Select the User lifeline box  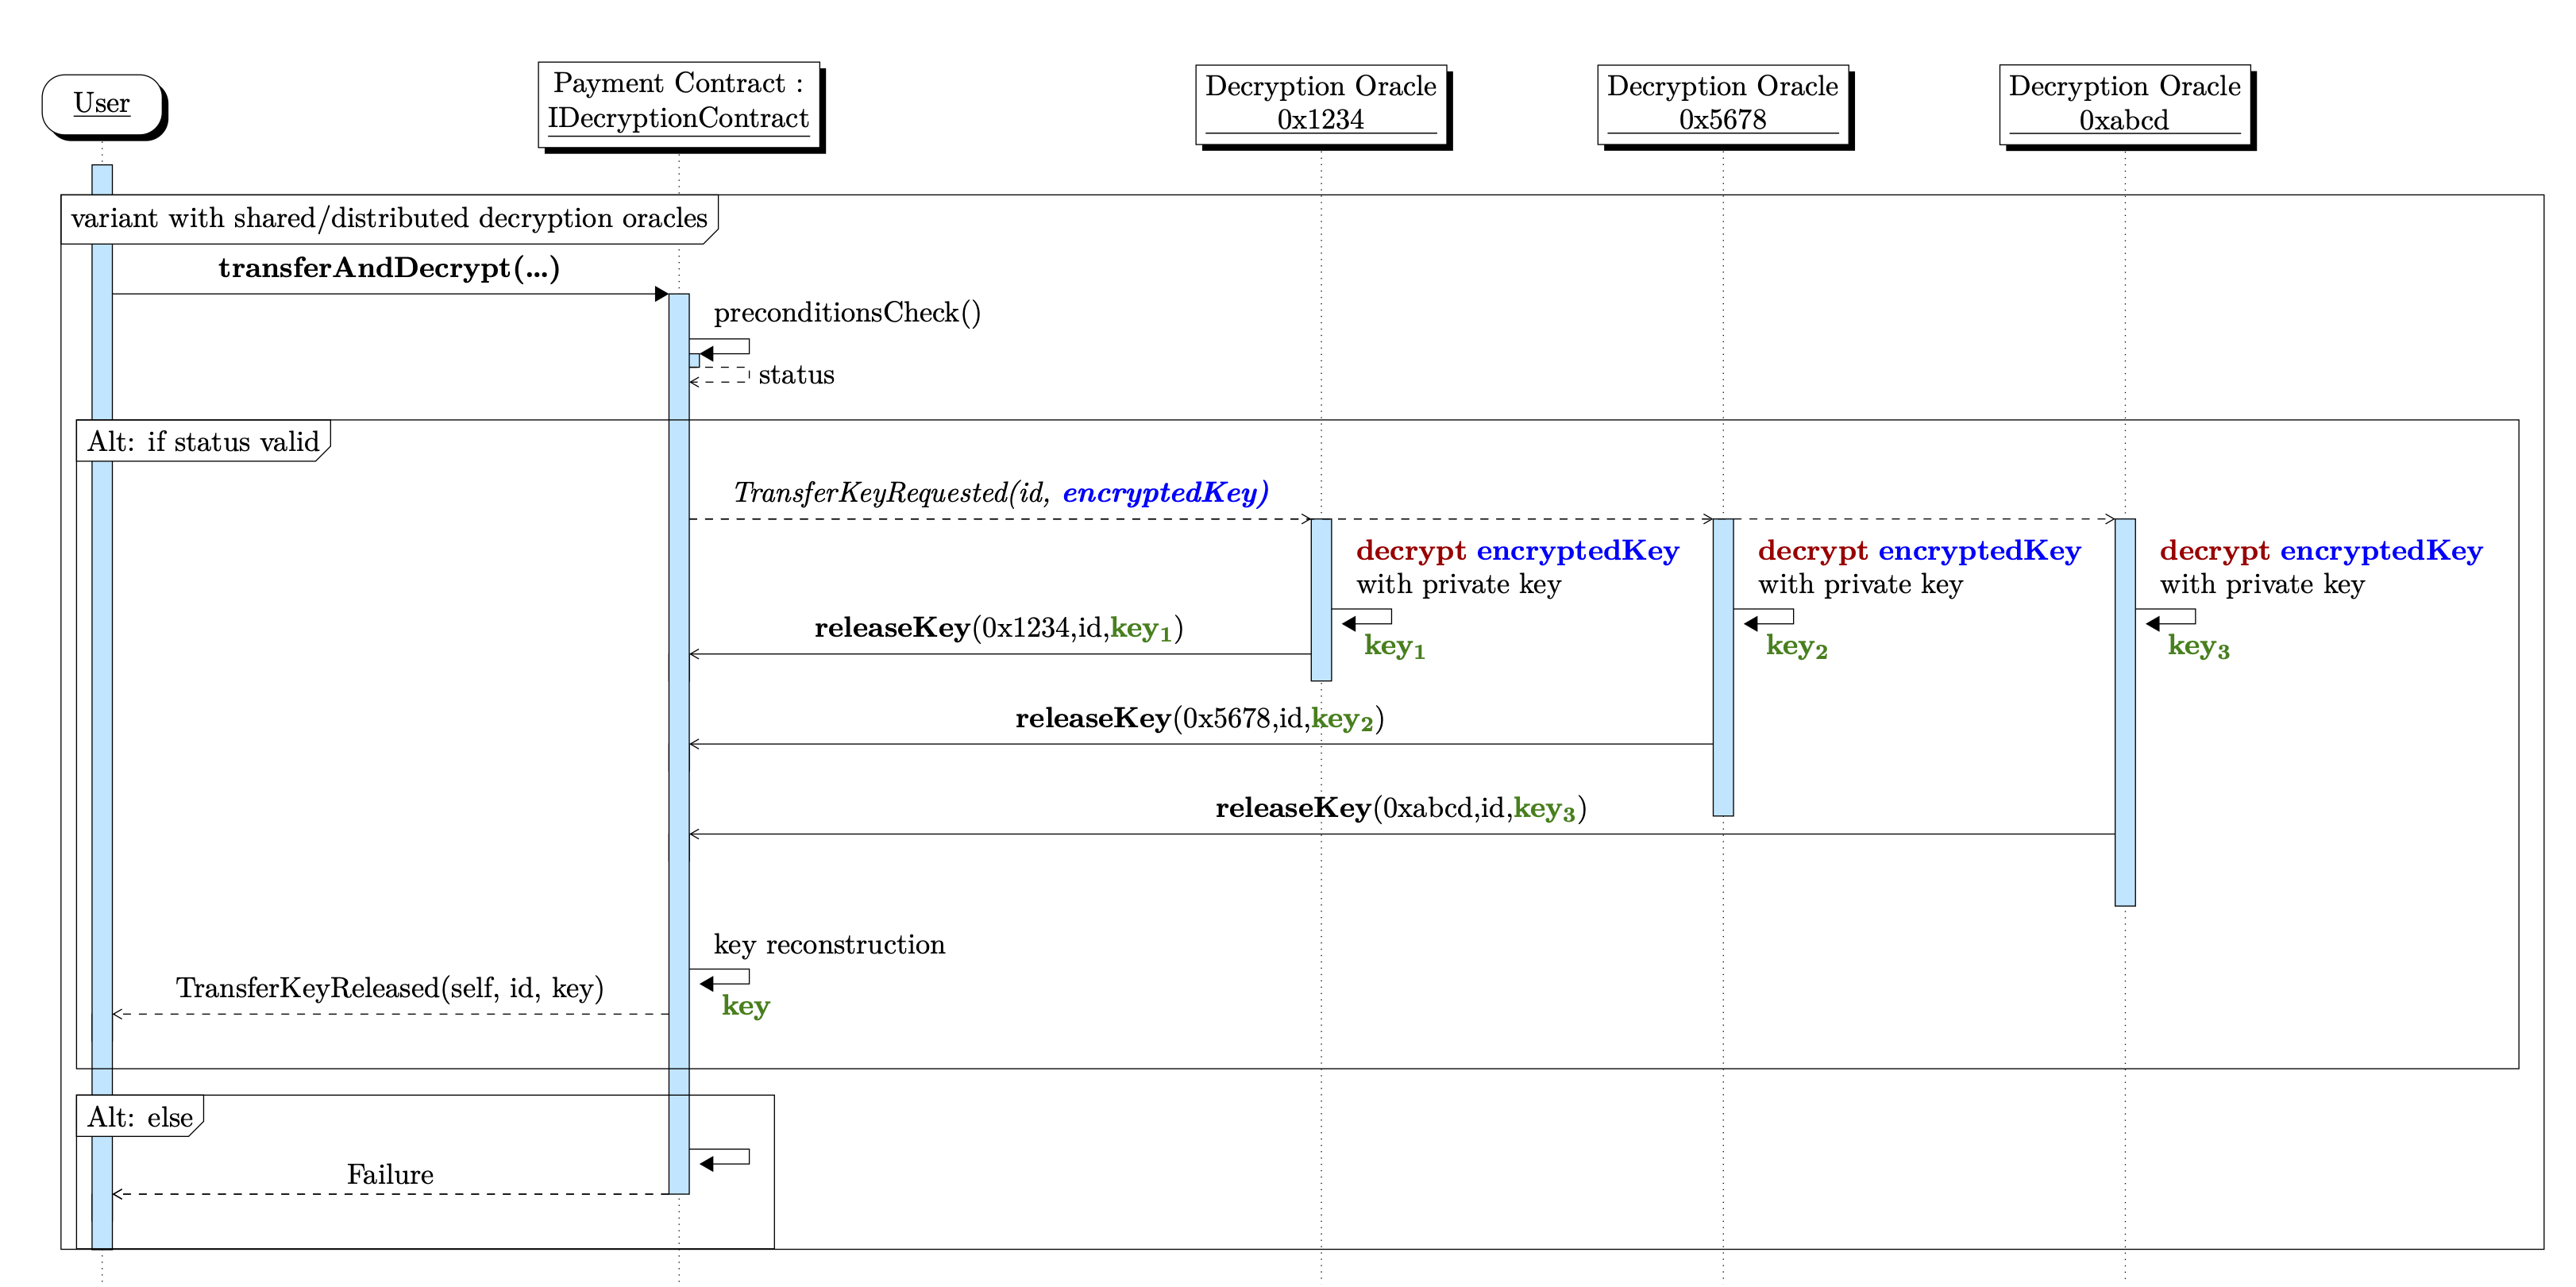pos(103,103)
